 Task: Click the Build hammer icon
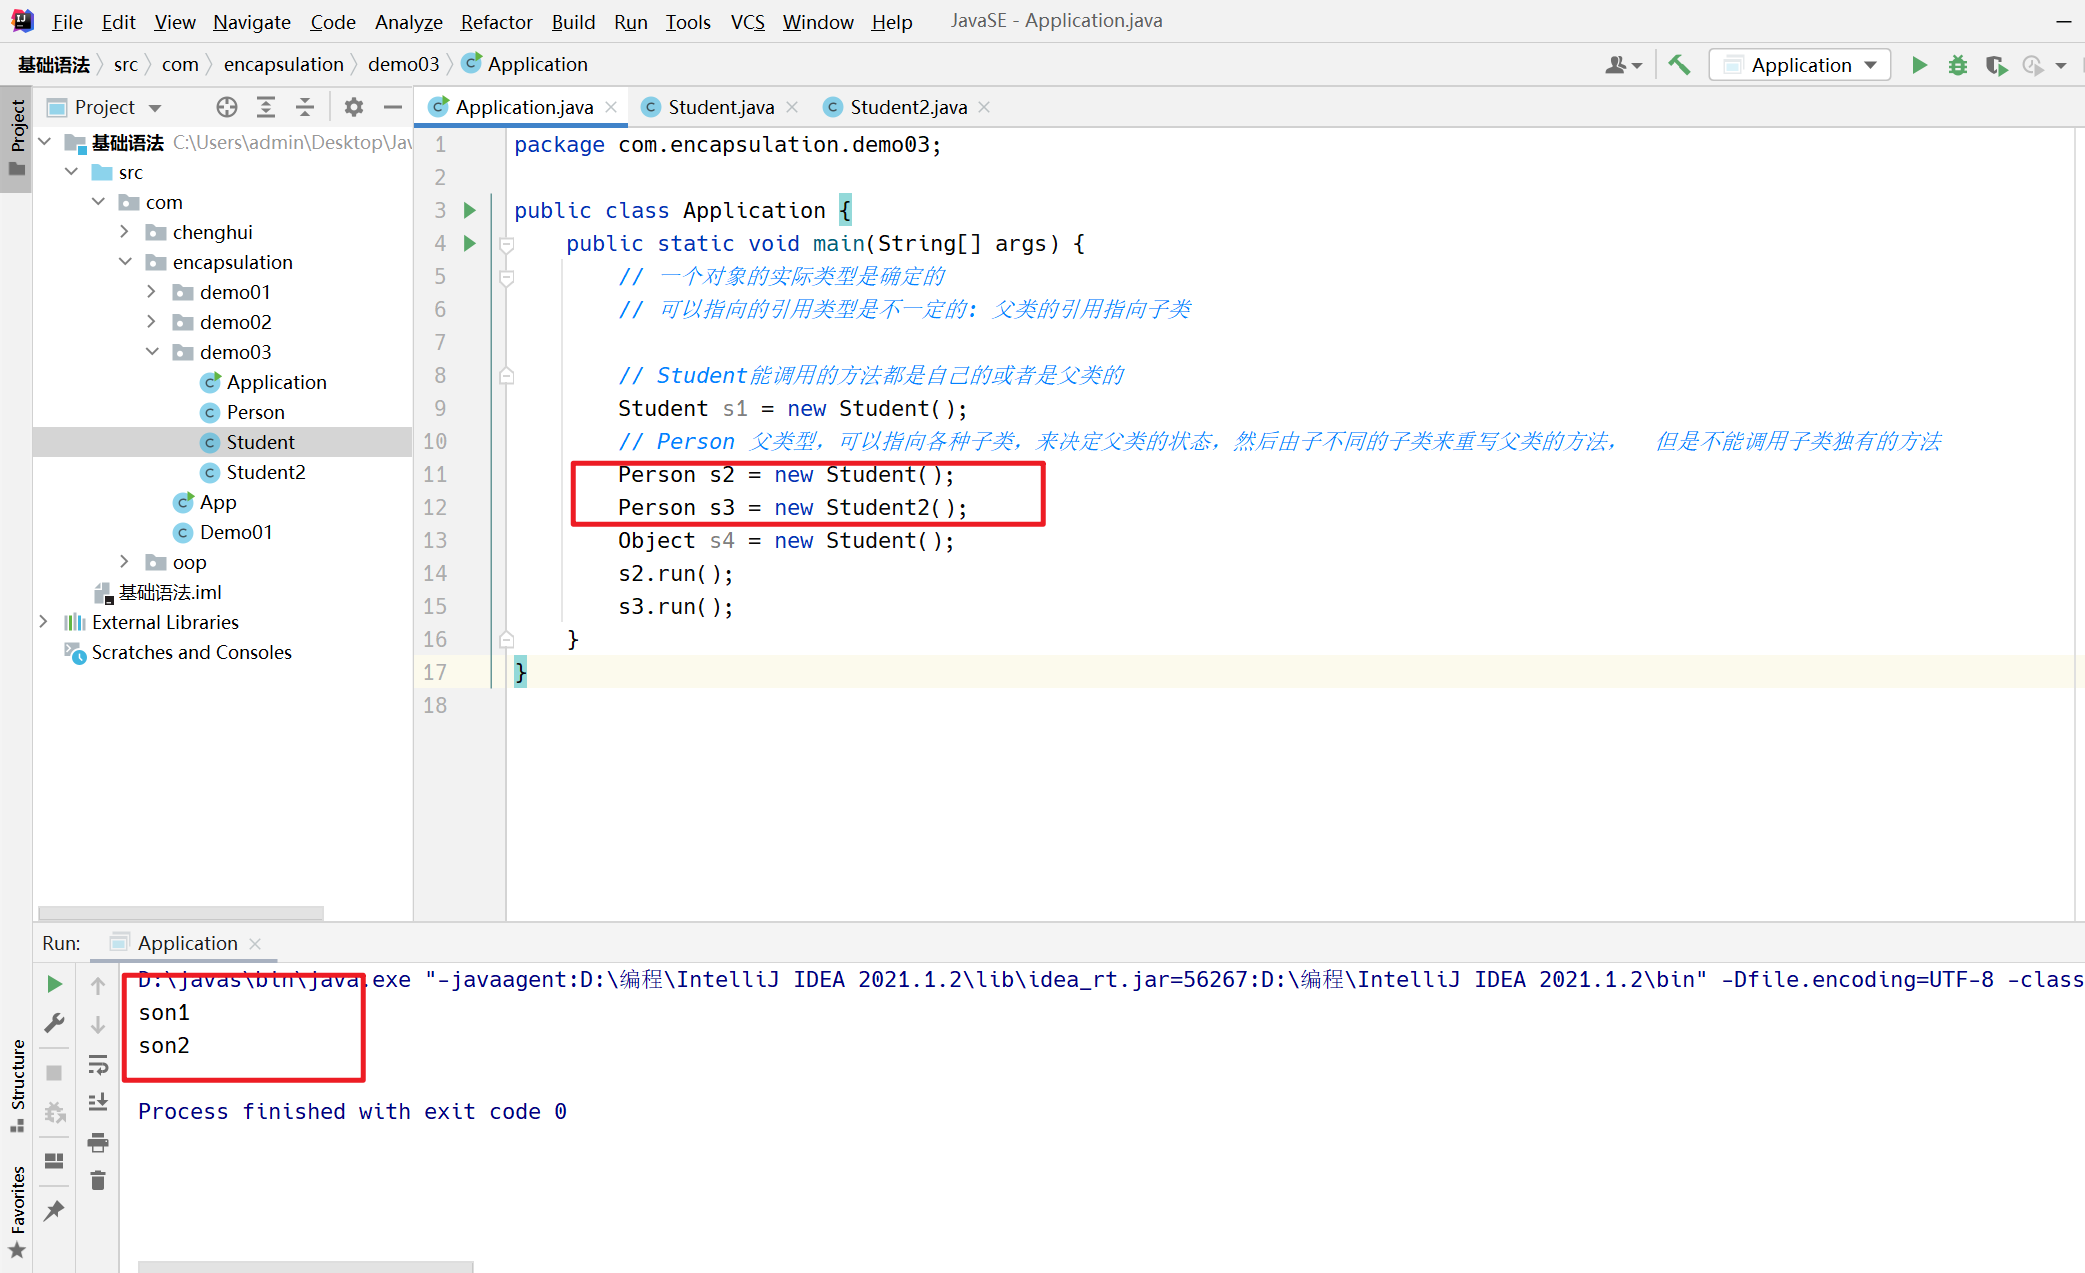(1679, 65)
